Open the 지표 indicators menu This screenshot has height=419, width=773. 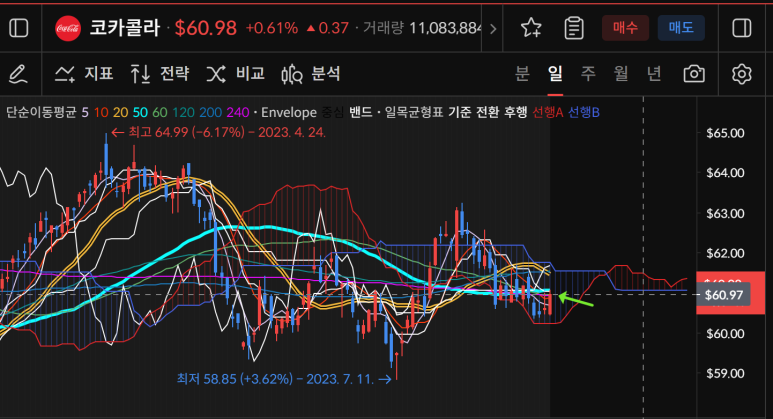[84, 74]
